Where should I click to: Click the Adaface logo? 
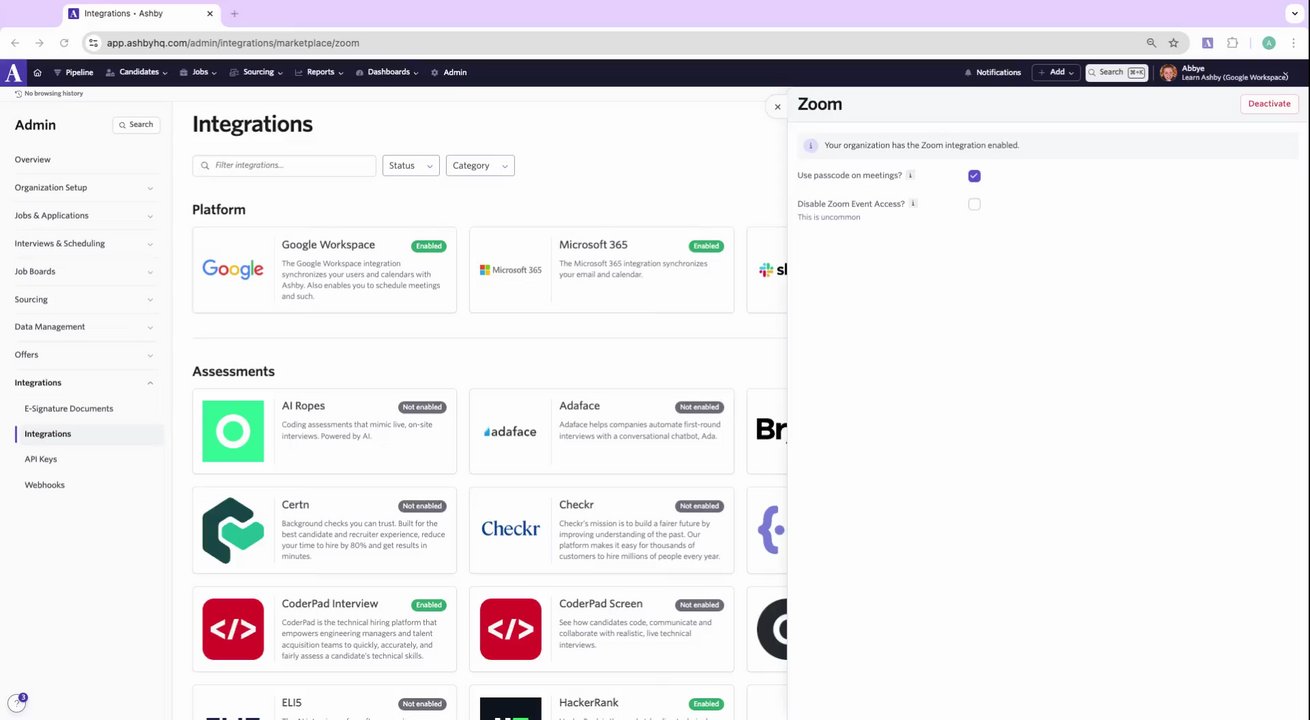(x=510, y=431)
